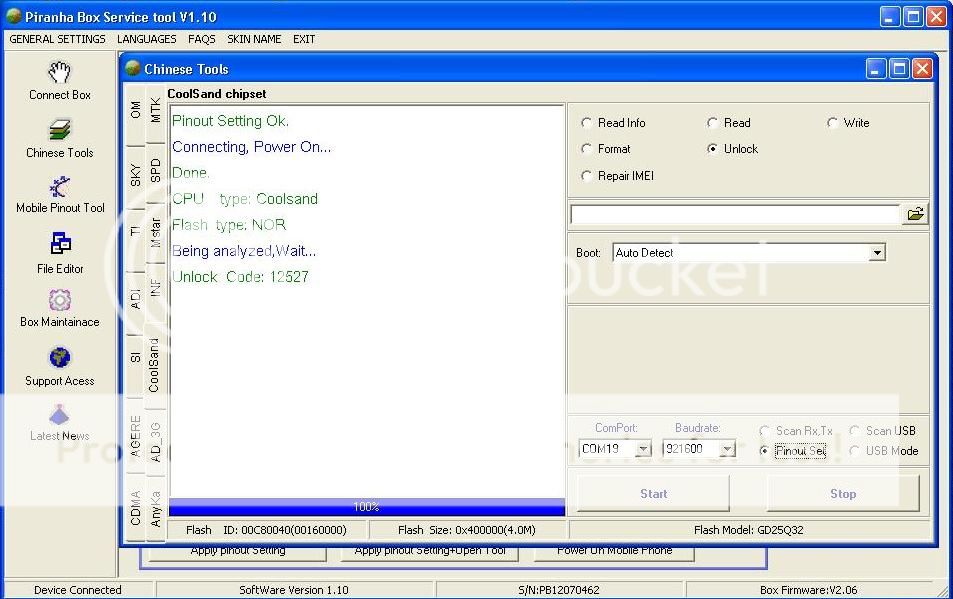
Task: Click the Pinout Setting Ok. log line
Action: (230, 121)
